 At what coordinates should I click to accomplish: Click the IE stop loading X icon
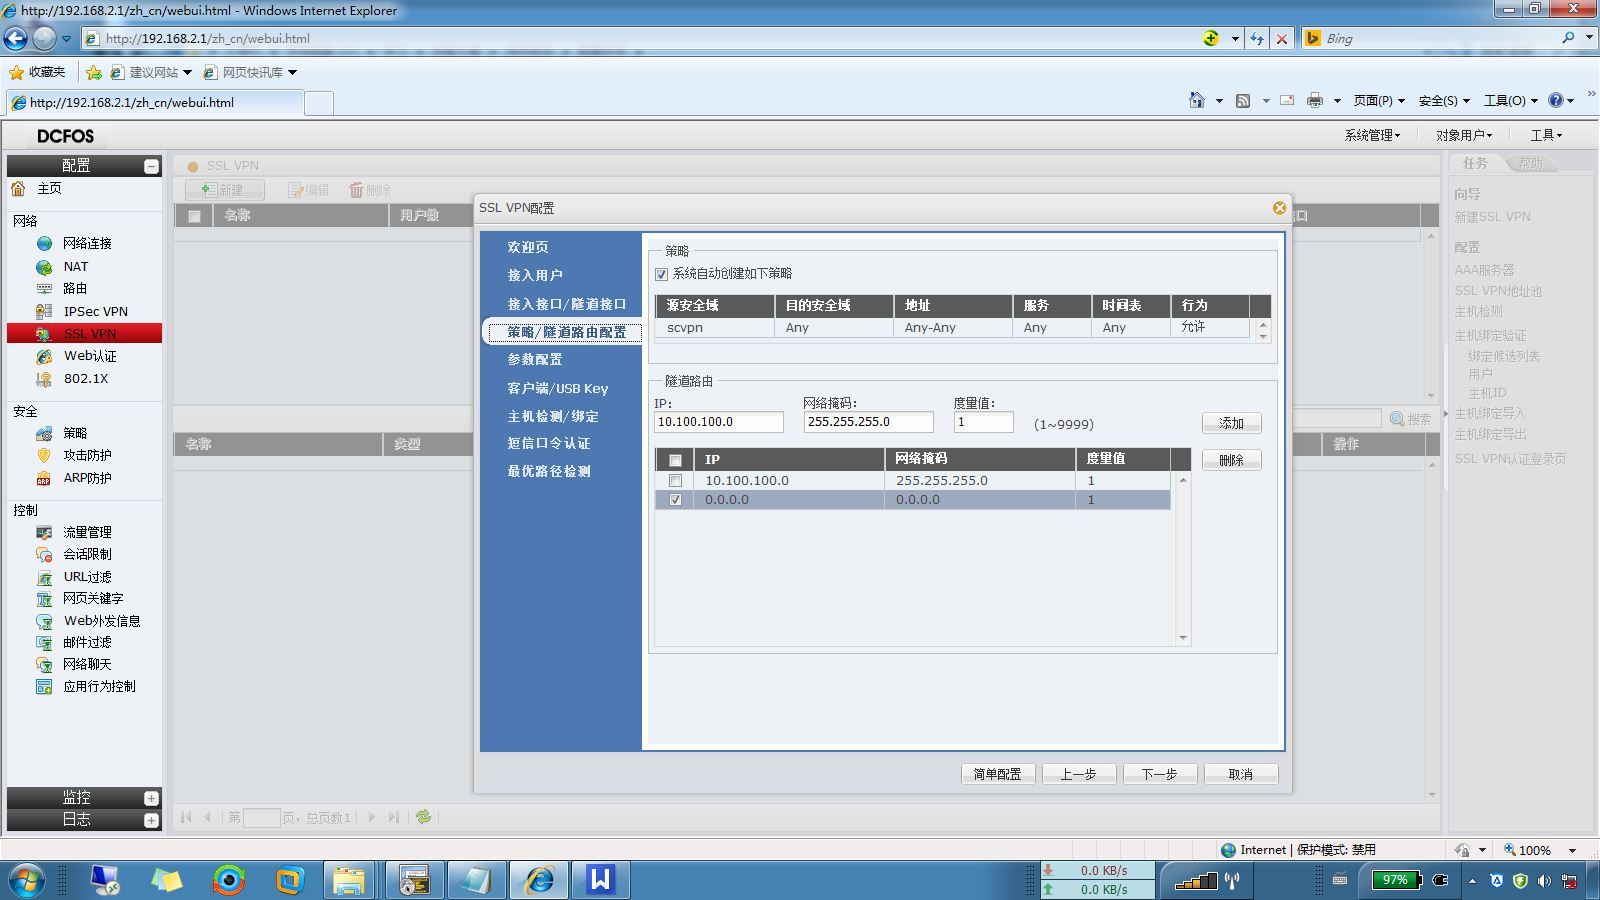(x=1282, y=38)
